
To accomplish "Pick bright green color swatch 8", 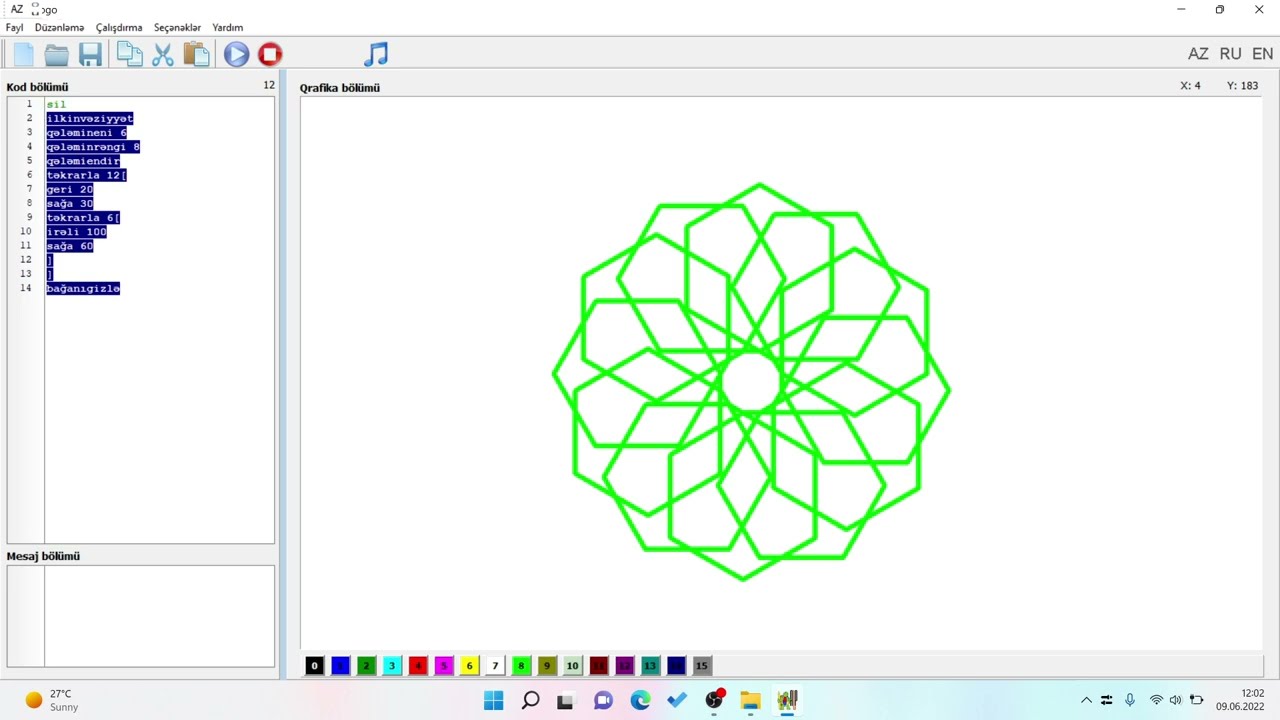I will (x=521, y=665).
